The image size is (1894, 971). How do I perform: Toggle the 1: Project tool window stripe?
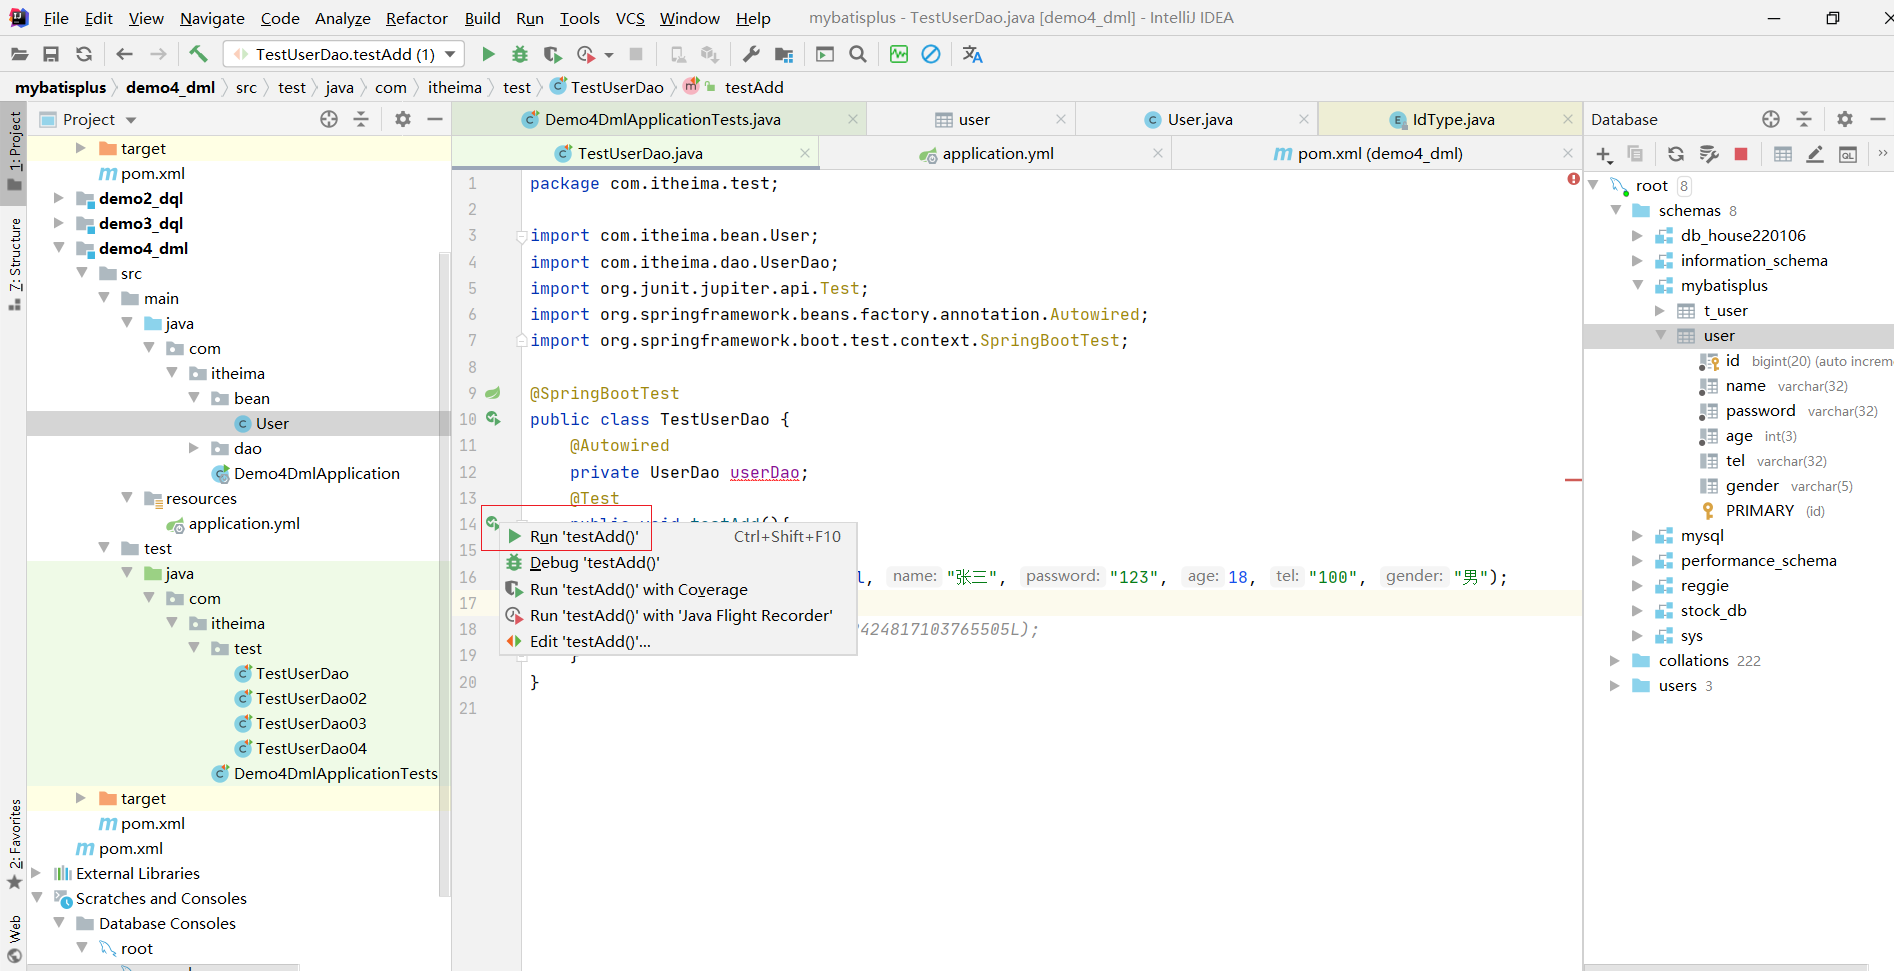pyautogui.click(x=15, y=150)
